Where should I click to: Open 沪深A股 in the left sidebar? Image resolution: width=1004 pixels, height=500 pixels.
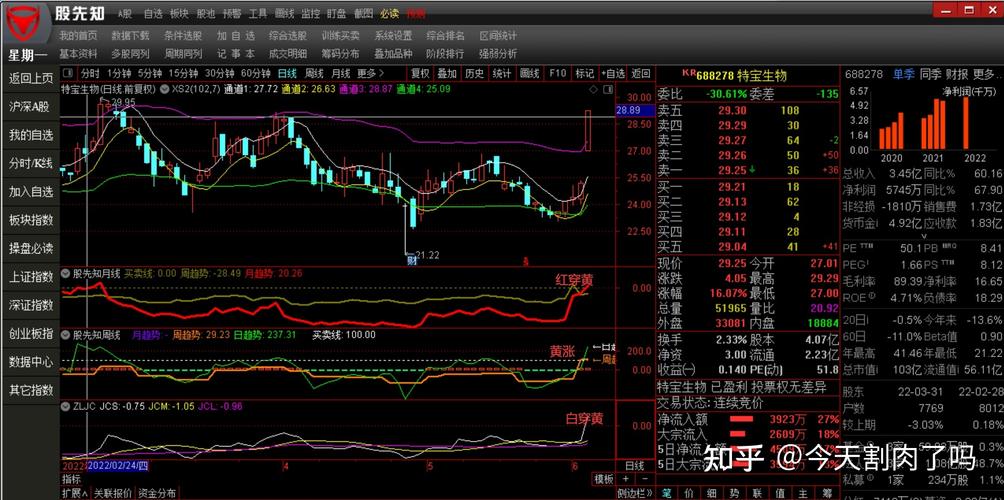pos(31,107)
